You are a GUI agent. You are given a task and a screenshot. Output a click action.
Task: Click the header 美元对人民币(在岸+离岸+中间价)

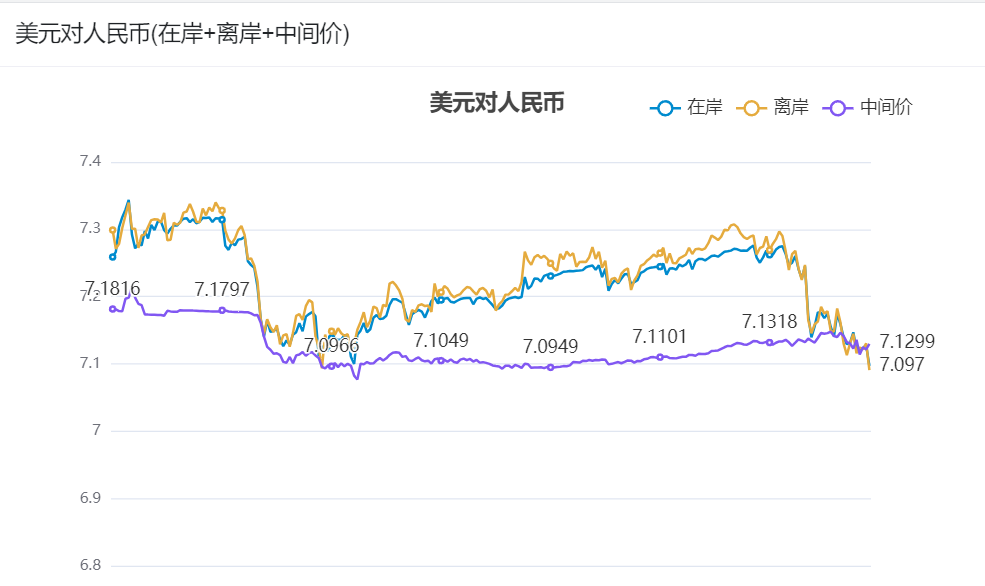point(181,31)
